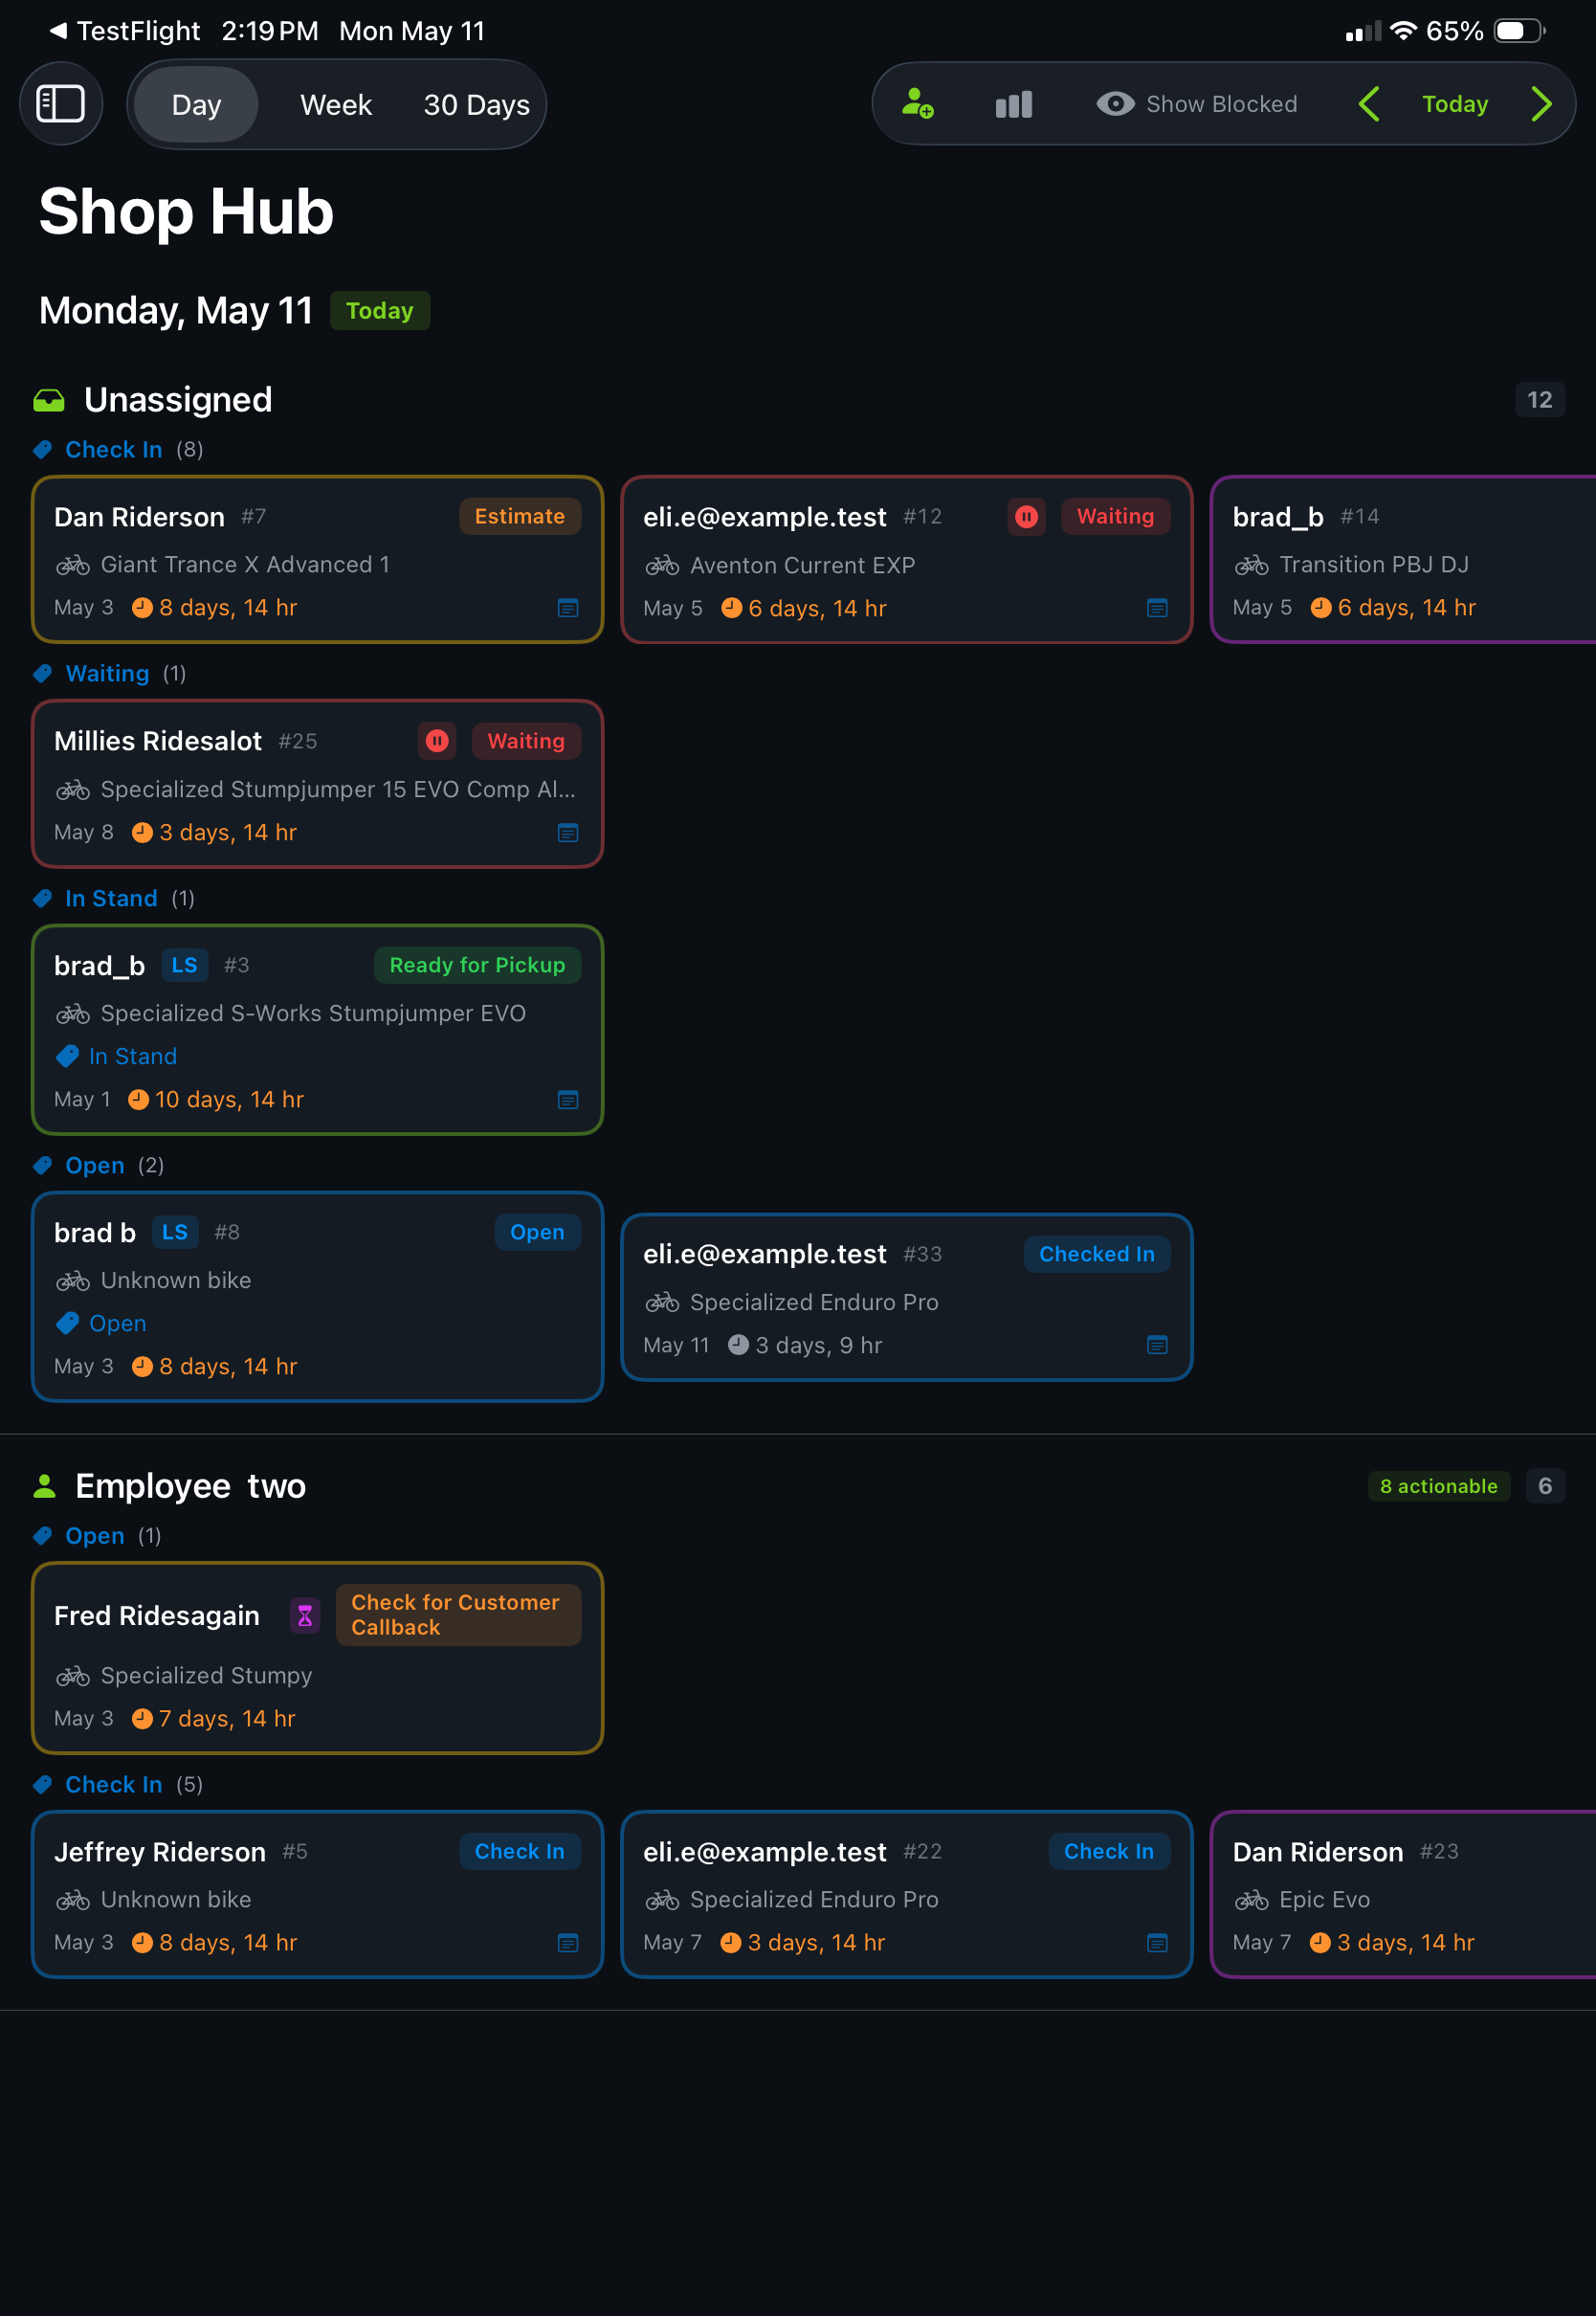Click the Shop Hub title
1596x2316 pixels.
tap(187, 212)
